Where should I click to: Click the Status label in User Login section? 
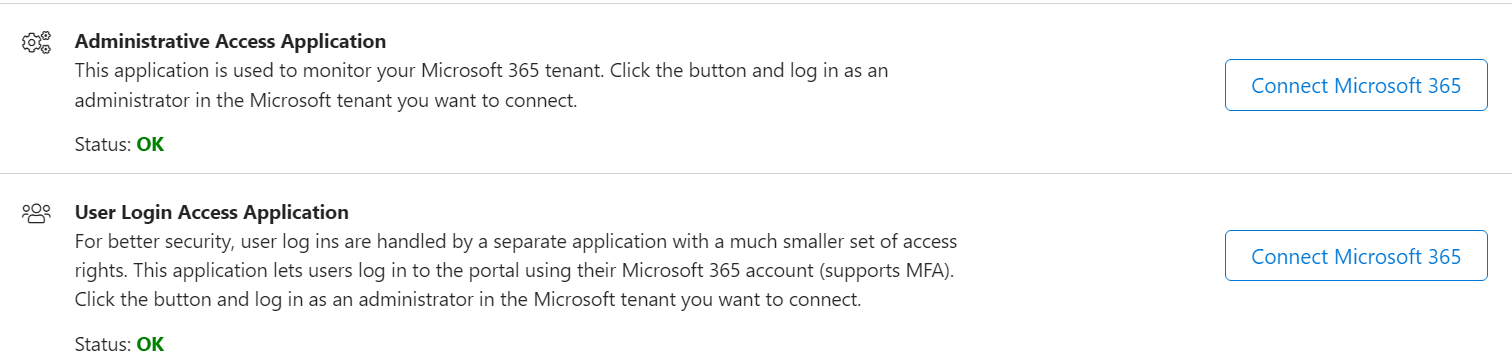pyautogui.click(x=103, y=344)
